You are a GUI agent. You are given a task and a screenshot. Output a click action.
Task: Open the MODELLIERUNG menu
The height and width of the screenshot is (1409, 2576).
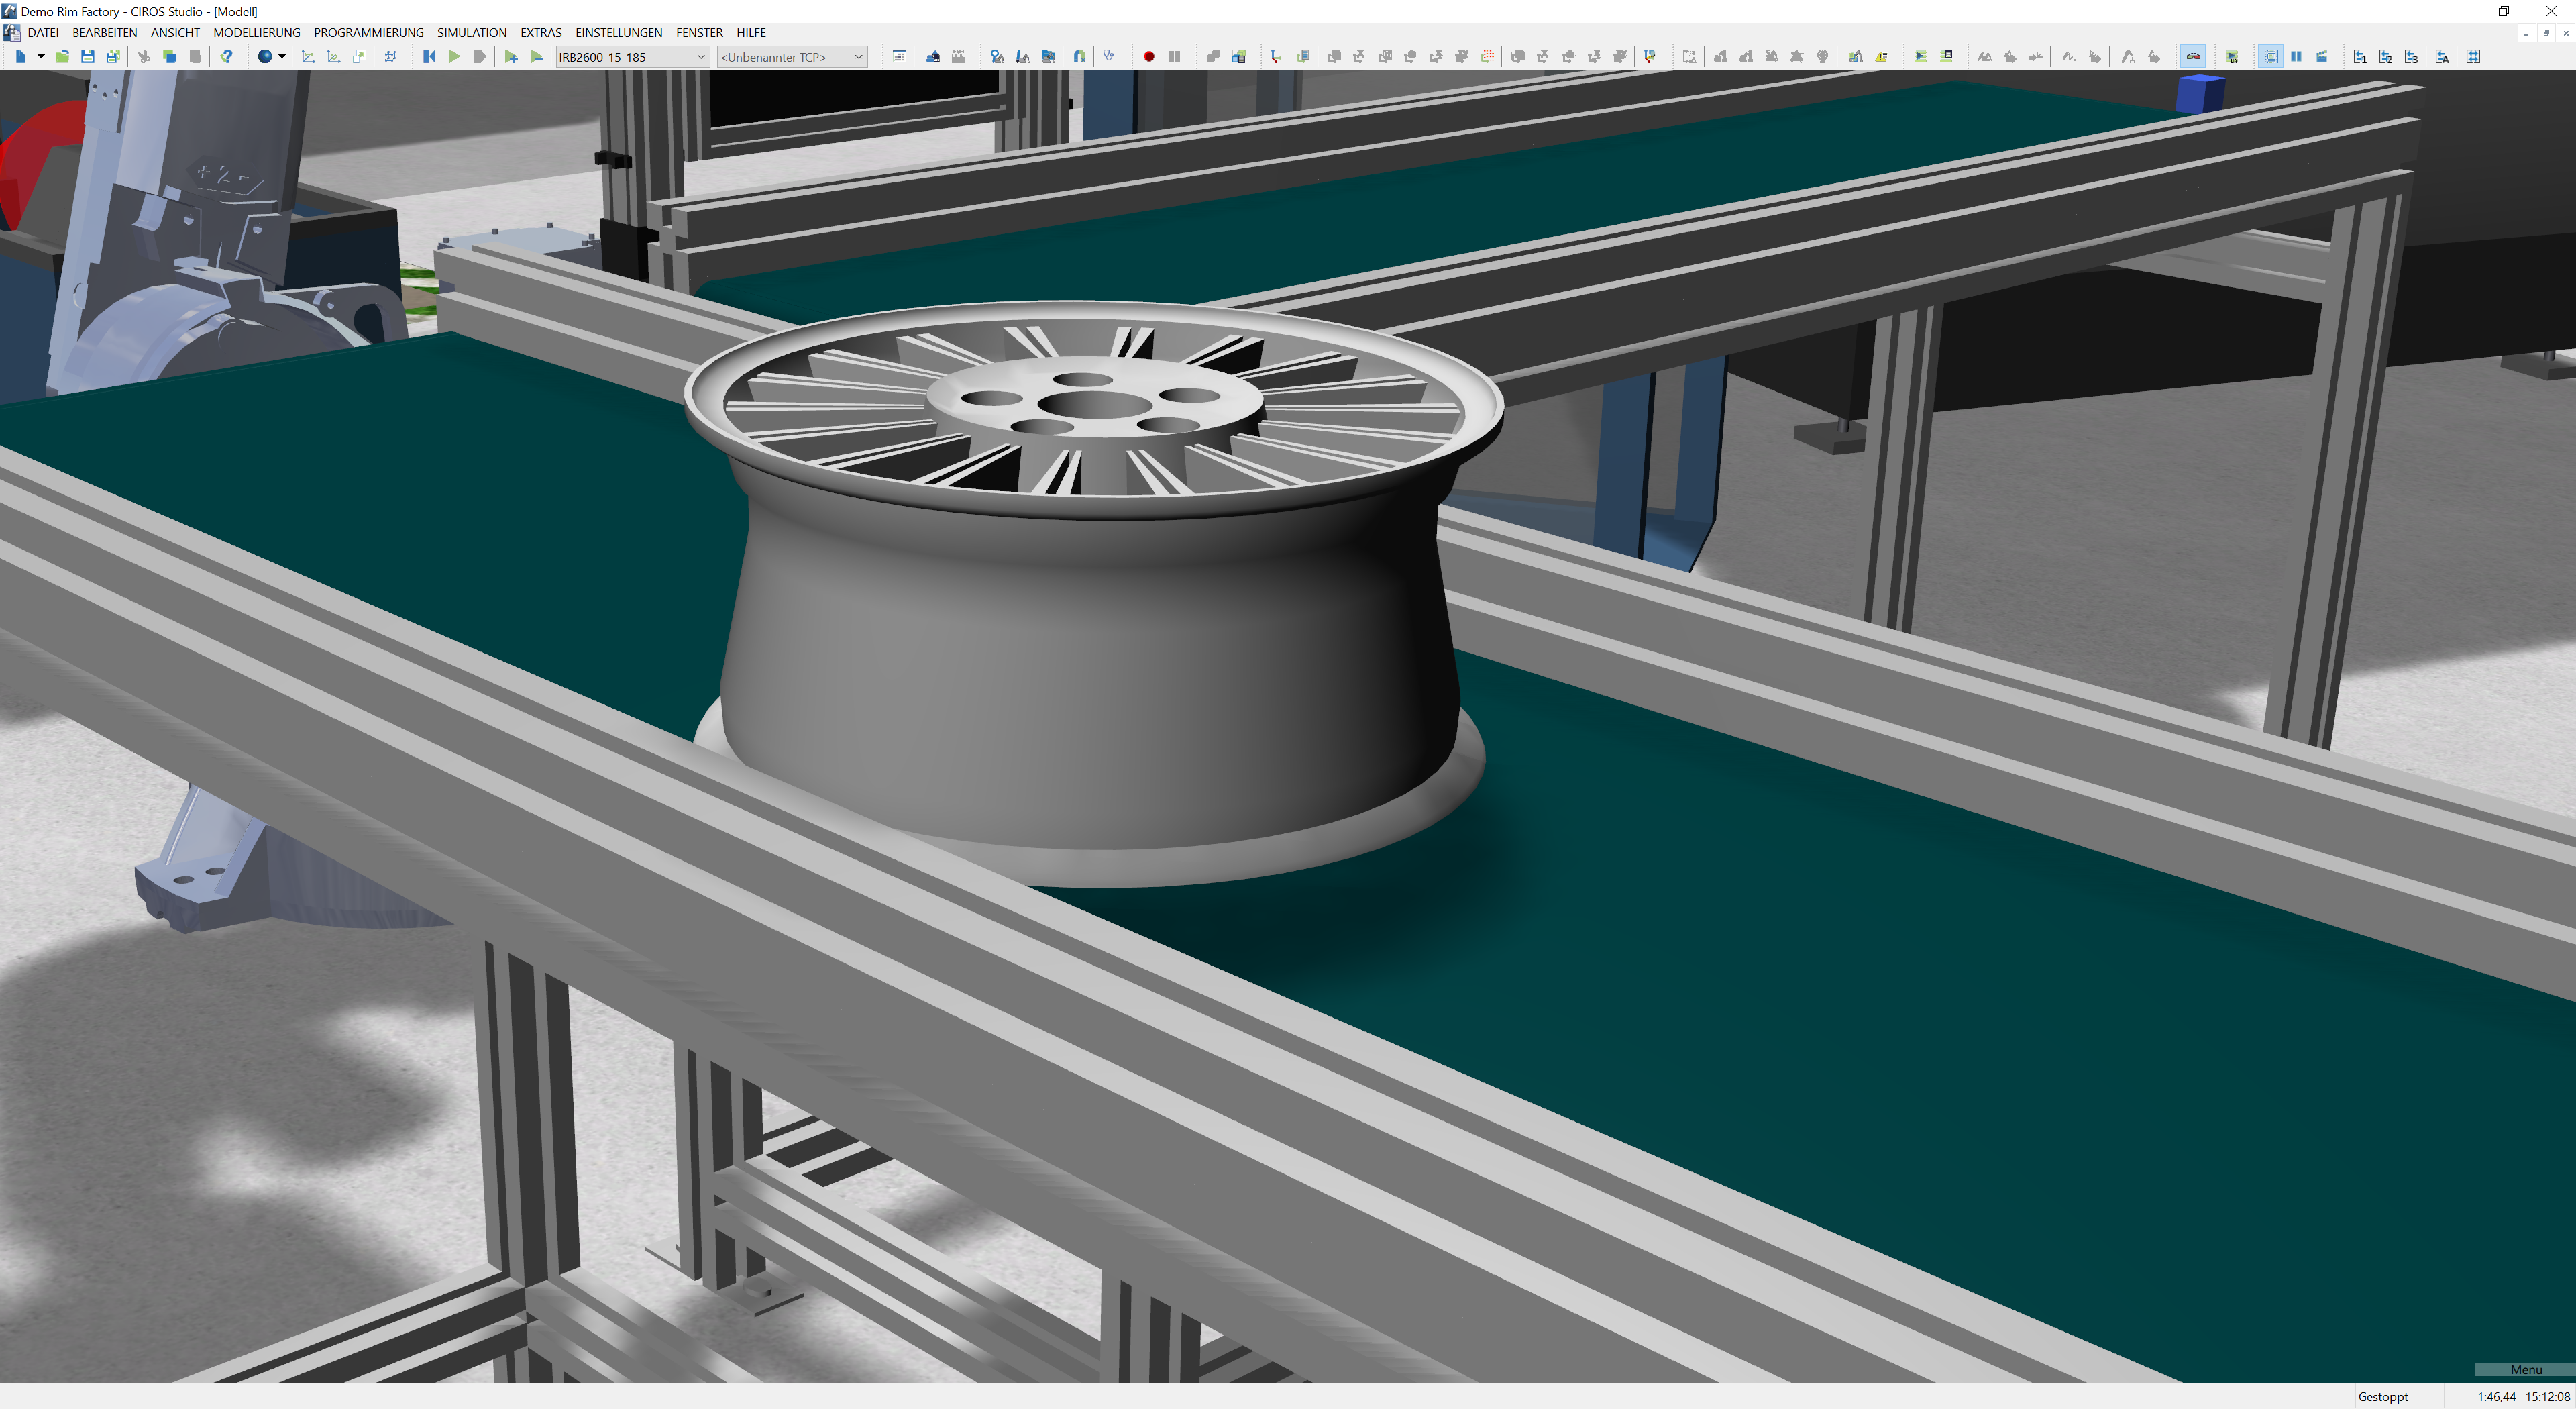(x=256, y=33)
